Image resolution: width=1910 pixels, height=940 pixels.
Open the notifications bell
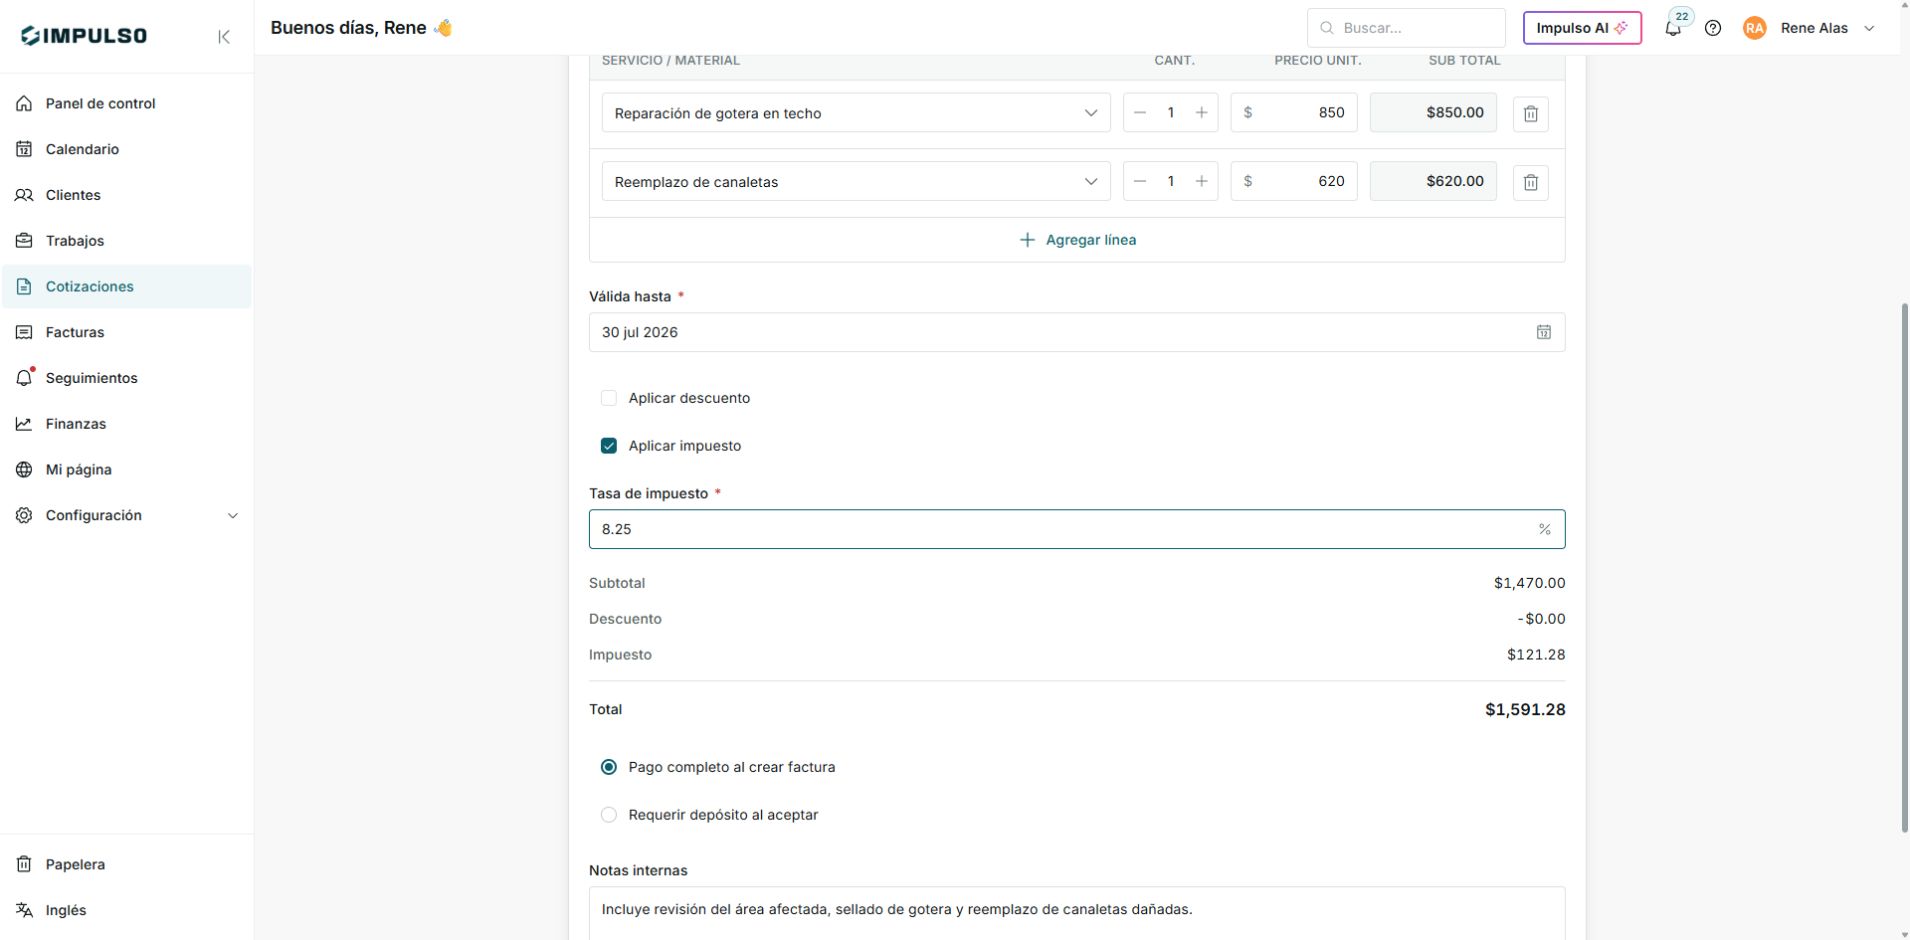click(1673, 28)
